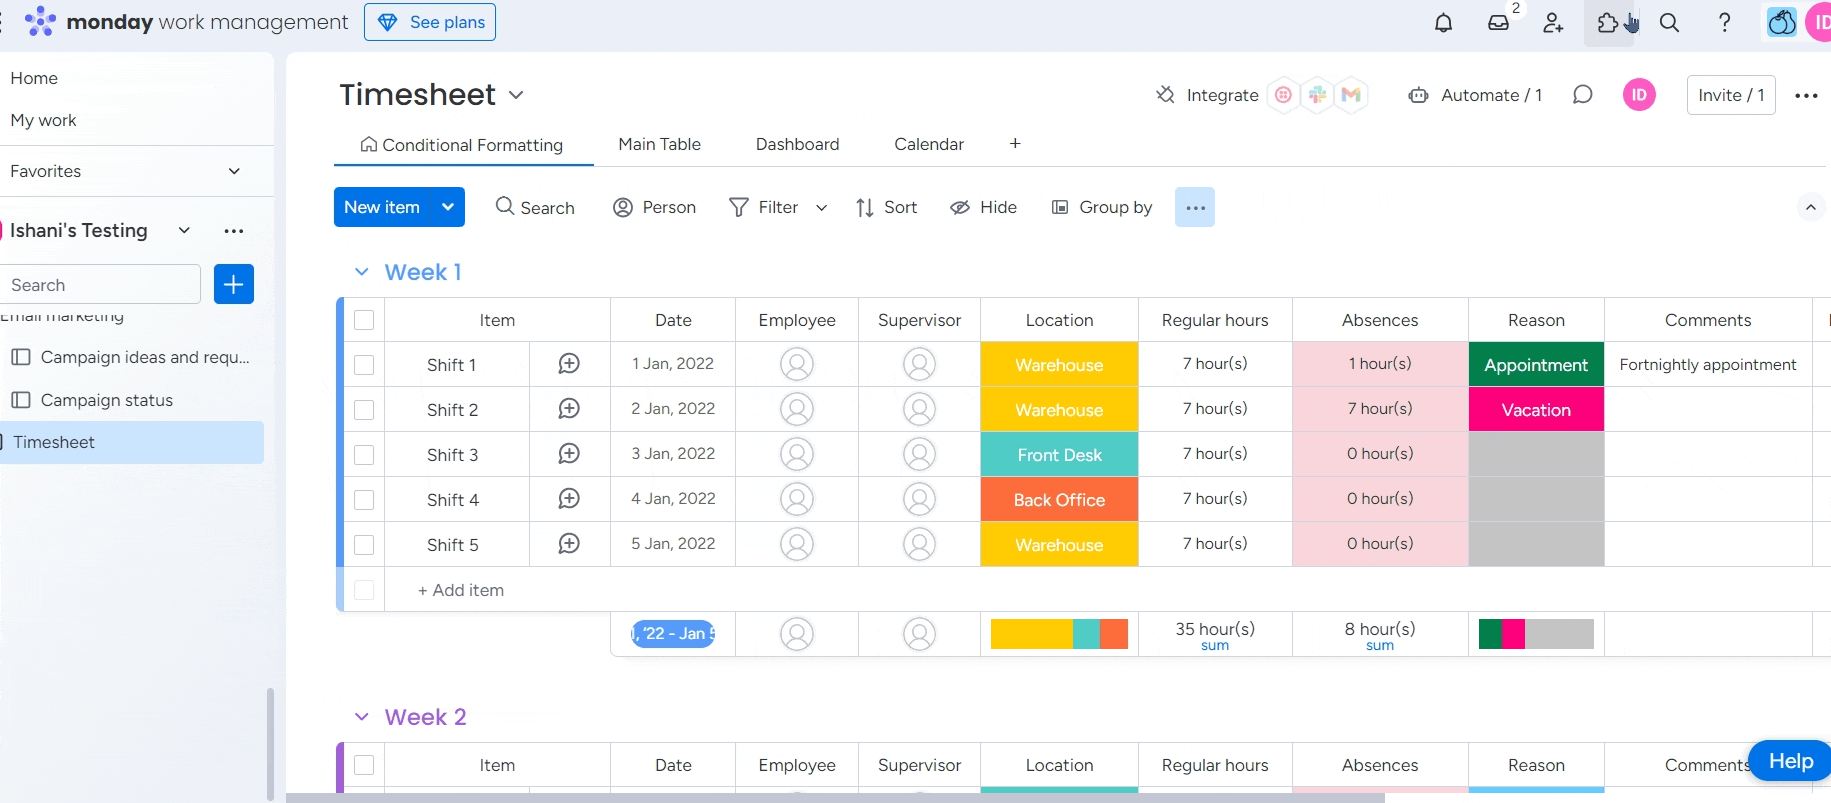The image size is (1831, 803).
Task: Open the inbox tray icon
Action: pos(1498,22)
